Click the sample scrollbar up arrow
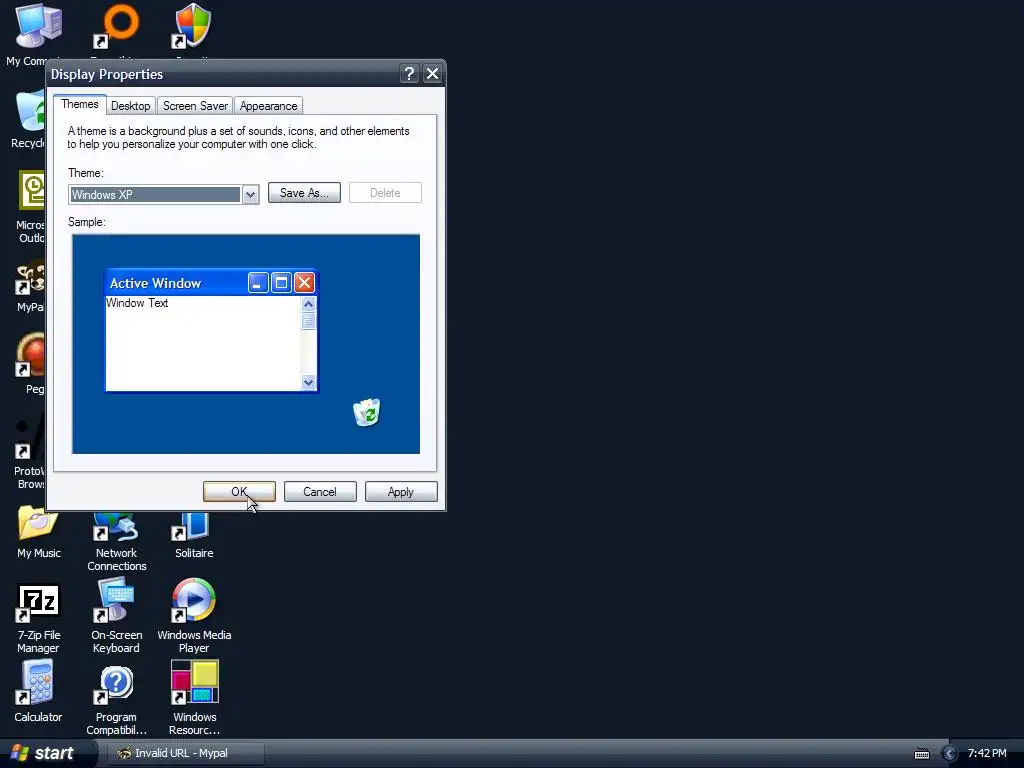Image resolution: width=1024 pixels, height=768 pixels. 309,304
